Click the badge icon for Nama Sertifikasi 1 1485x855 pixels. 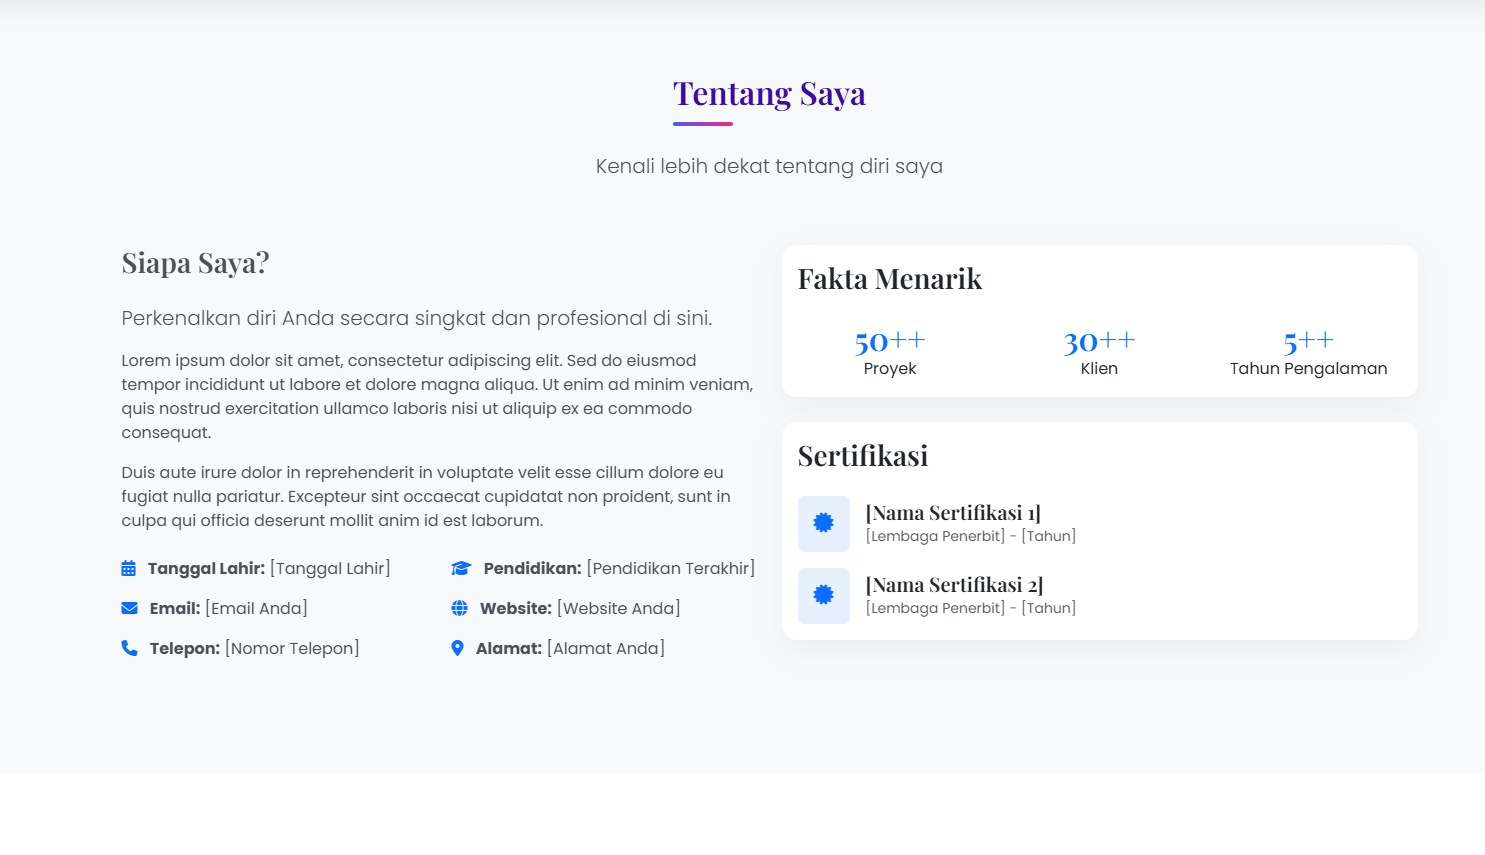pos(823,523)
